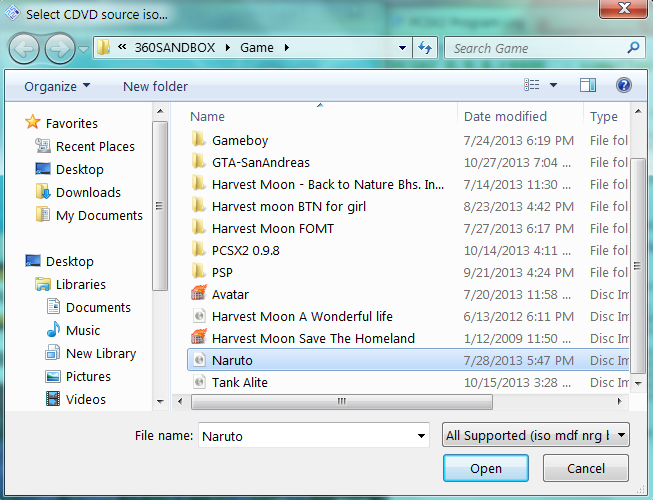Open the Documents library

point(98,307)
